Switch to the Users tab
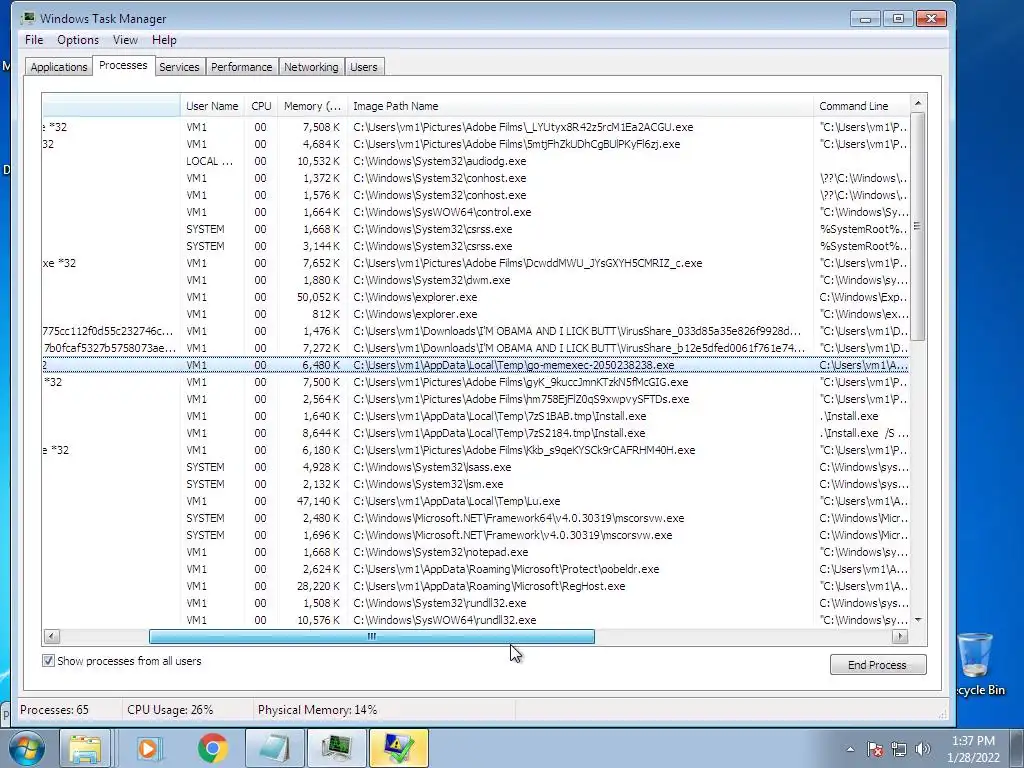Image resolution: width=1024 pixels, height=768 pixels. tap(363, 67)
